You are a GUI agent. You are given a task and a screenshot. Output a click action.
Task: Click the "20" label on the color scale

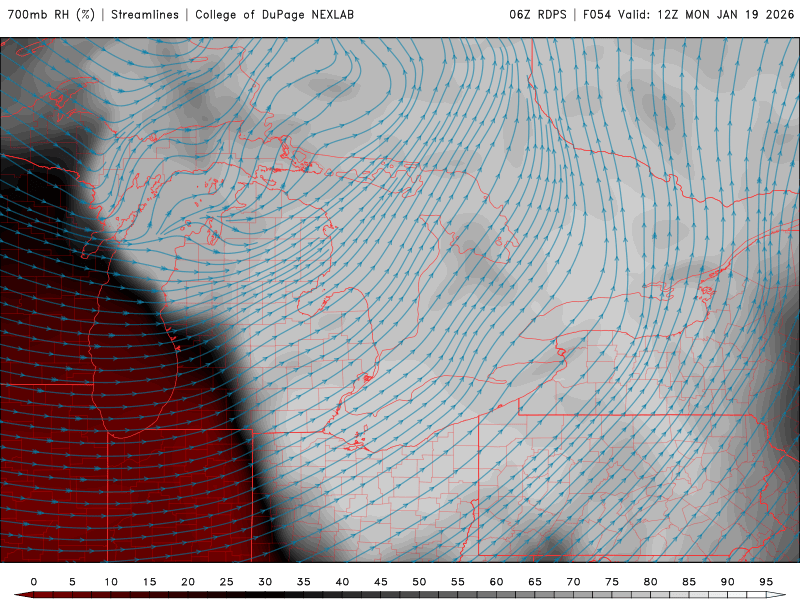188,582
